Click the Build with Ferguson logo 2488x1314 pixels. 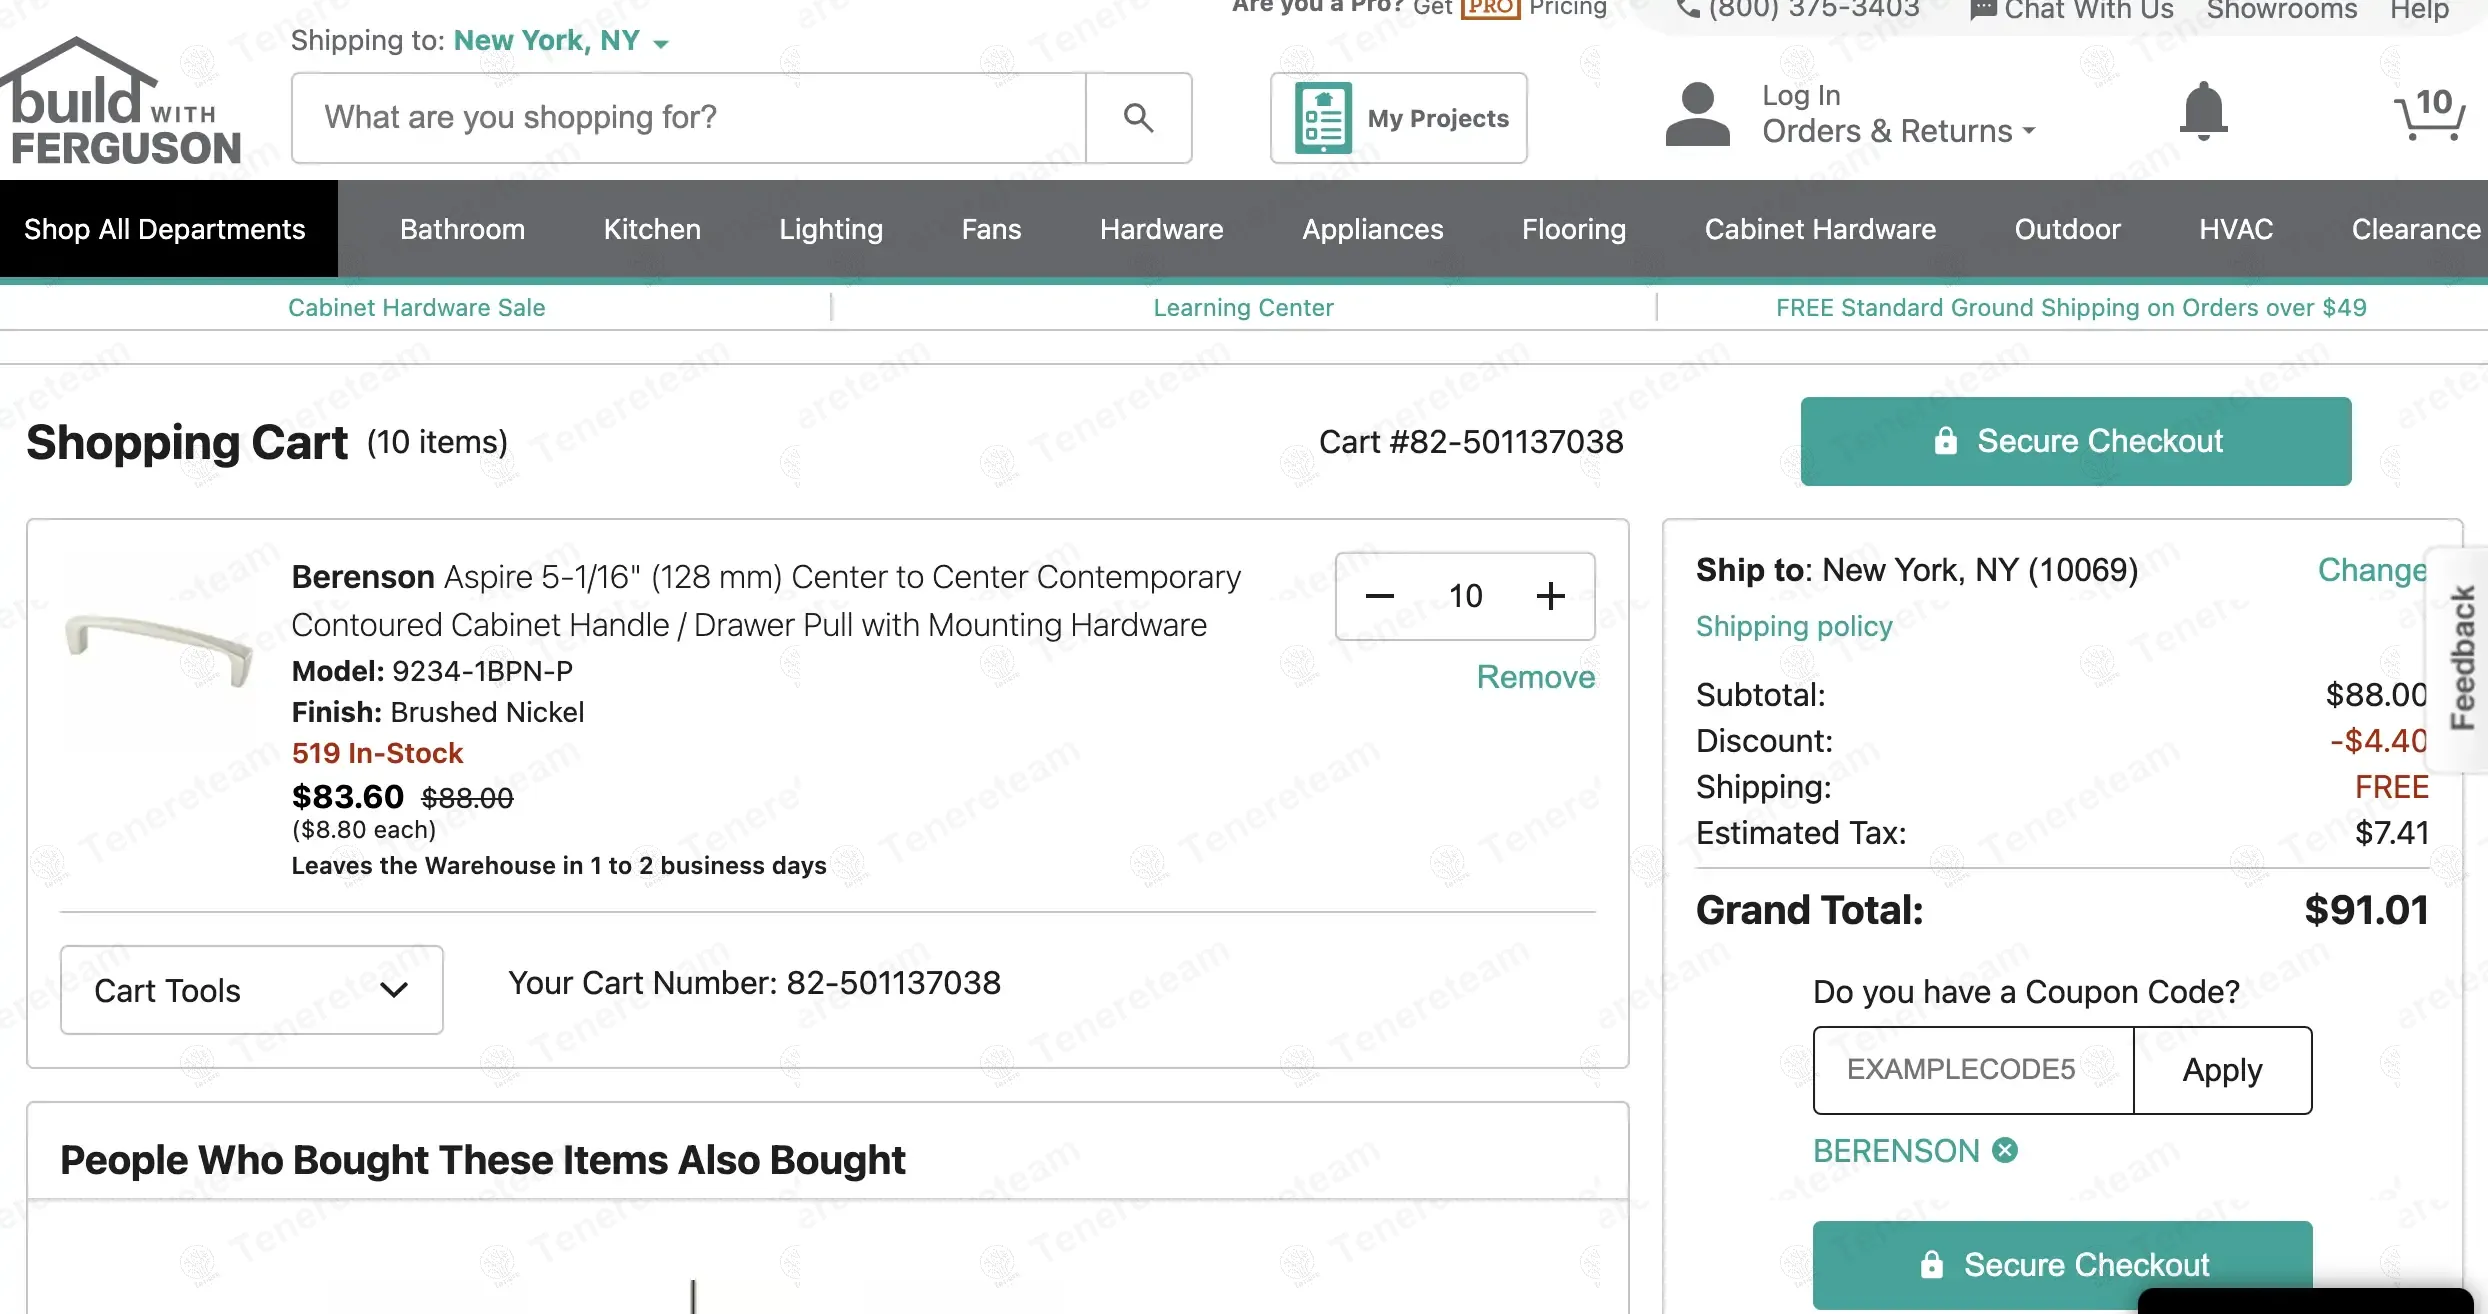coord(120,105)
